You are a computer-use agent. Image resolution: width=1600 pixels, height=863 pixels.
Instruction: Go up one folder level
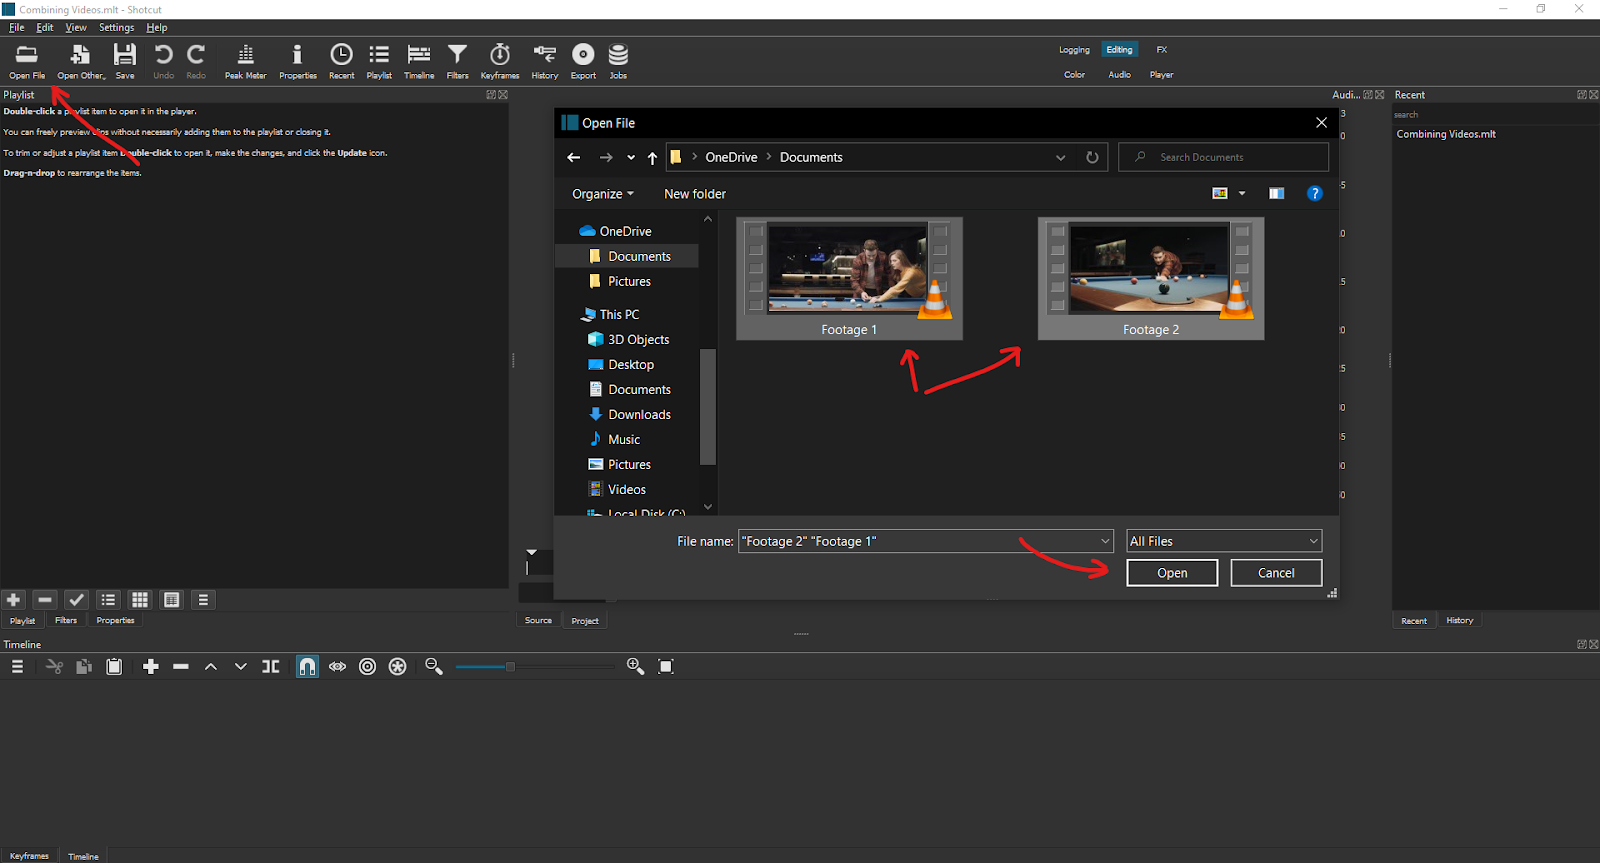click(652, 157)
